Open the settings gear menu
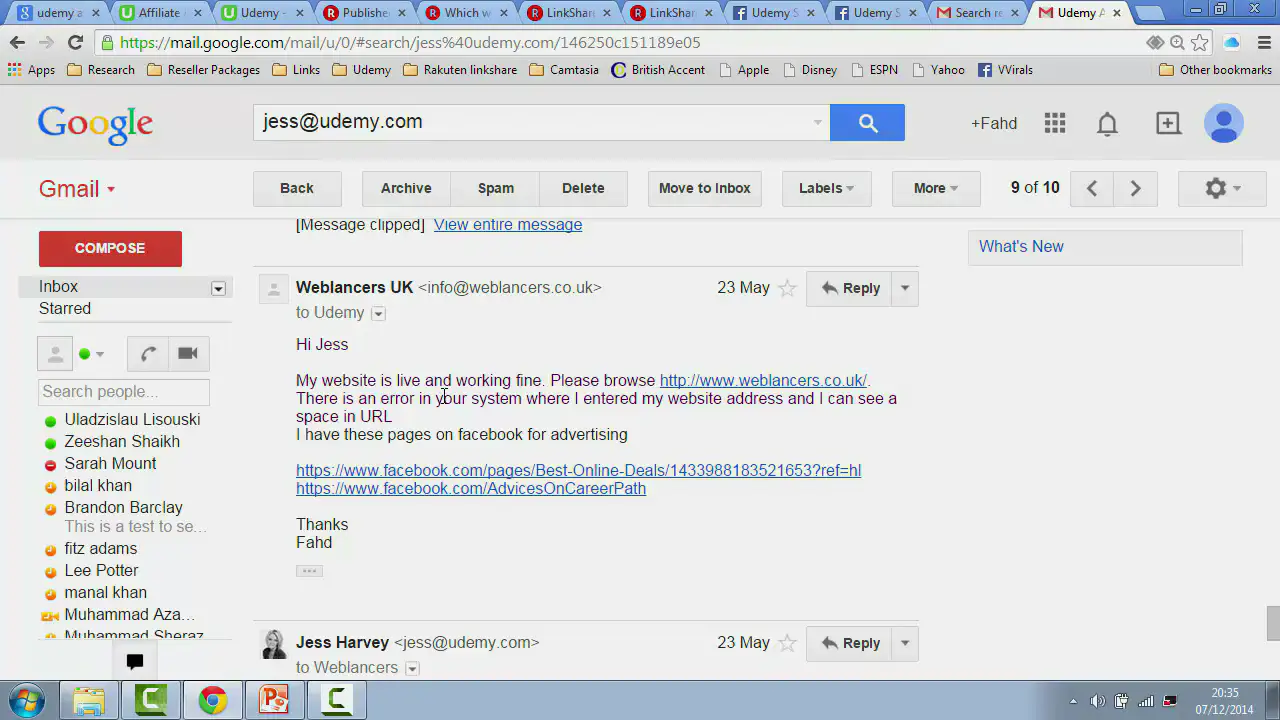 1223,188
